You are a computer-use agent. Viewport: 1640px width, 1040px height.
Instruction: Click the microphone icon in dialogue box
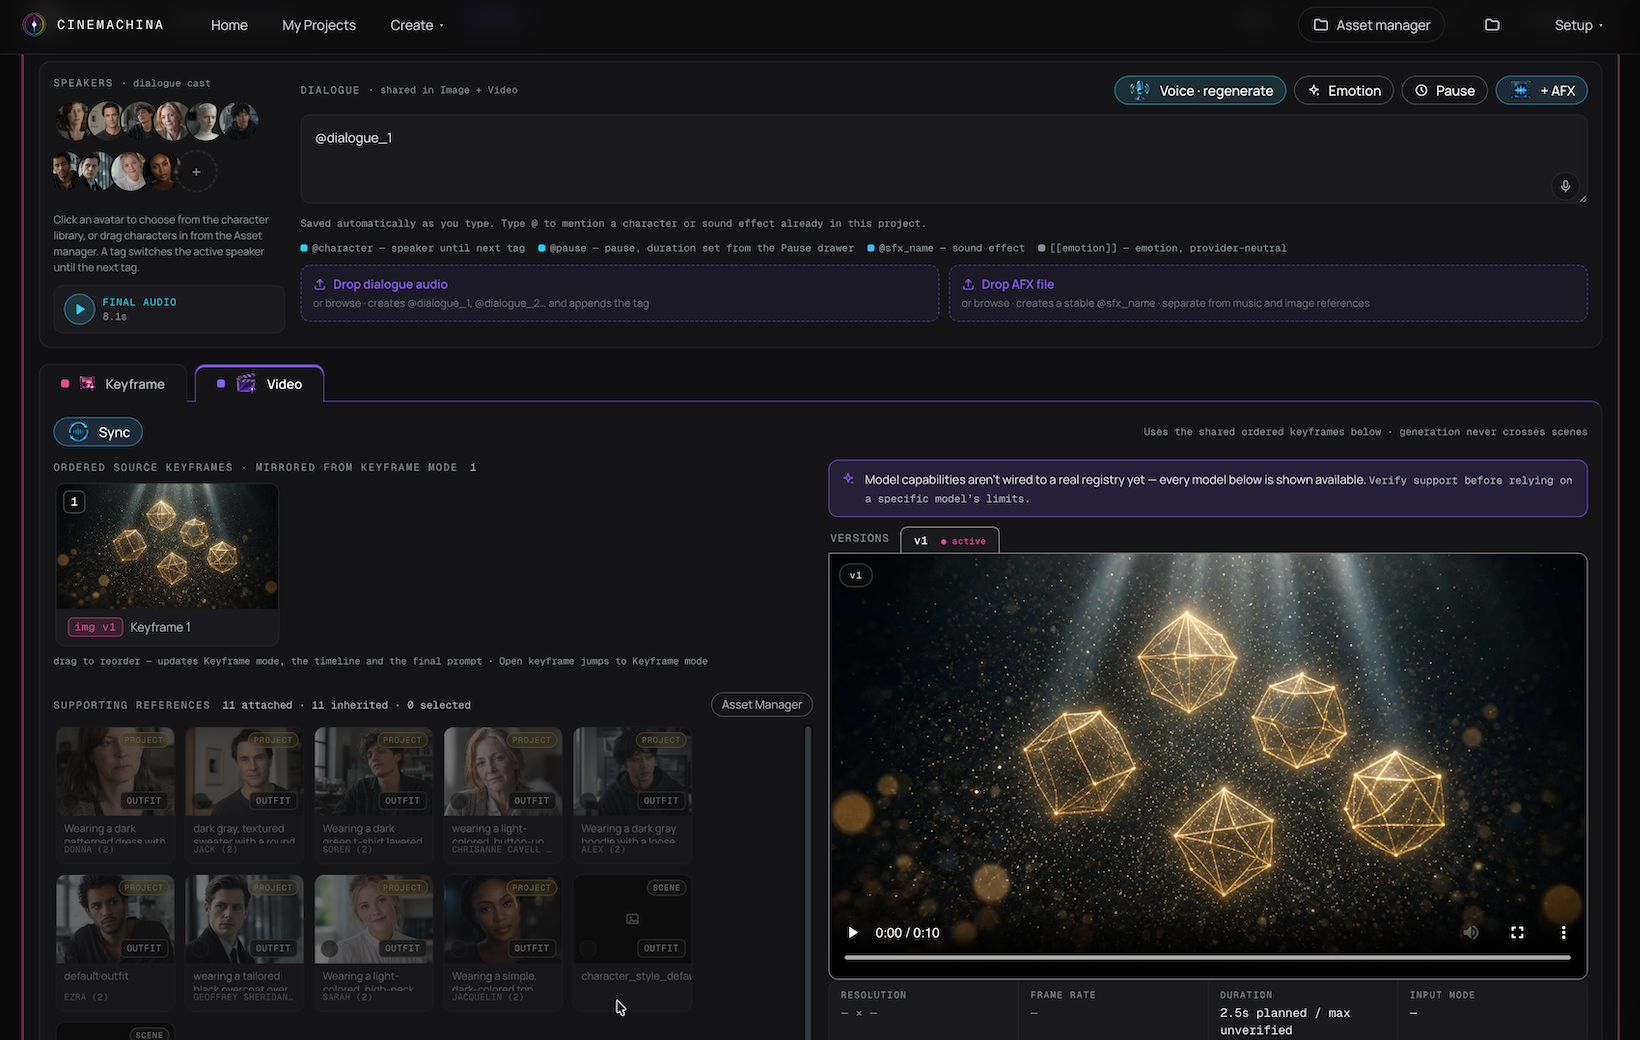pyautogui.click(x=1565, y=186)
